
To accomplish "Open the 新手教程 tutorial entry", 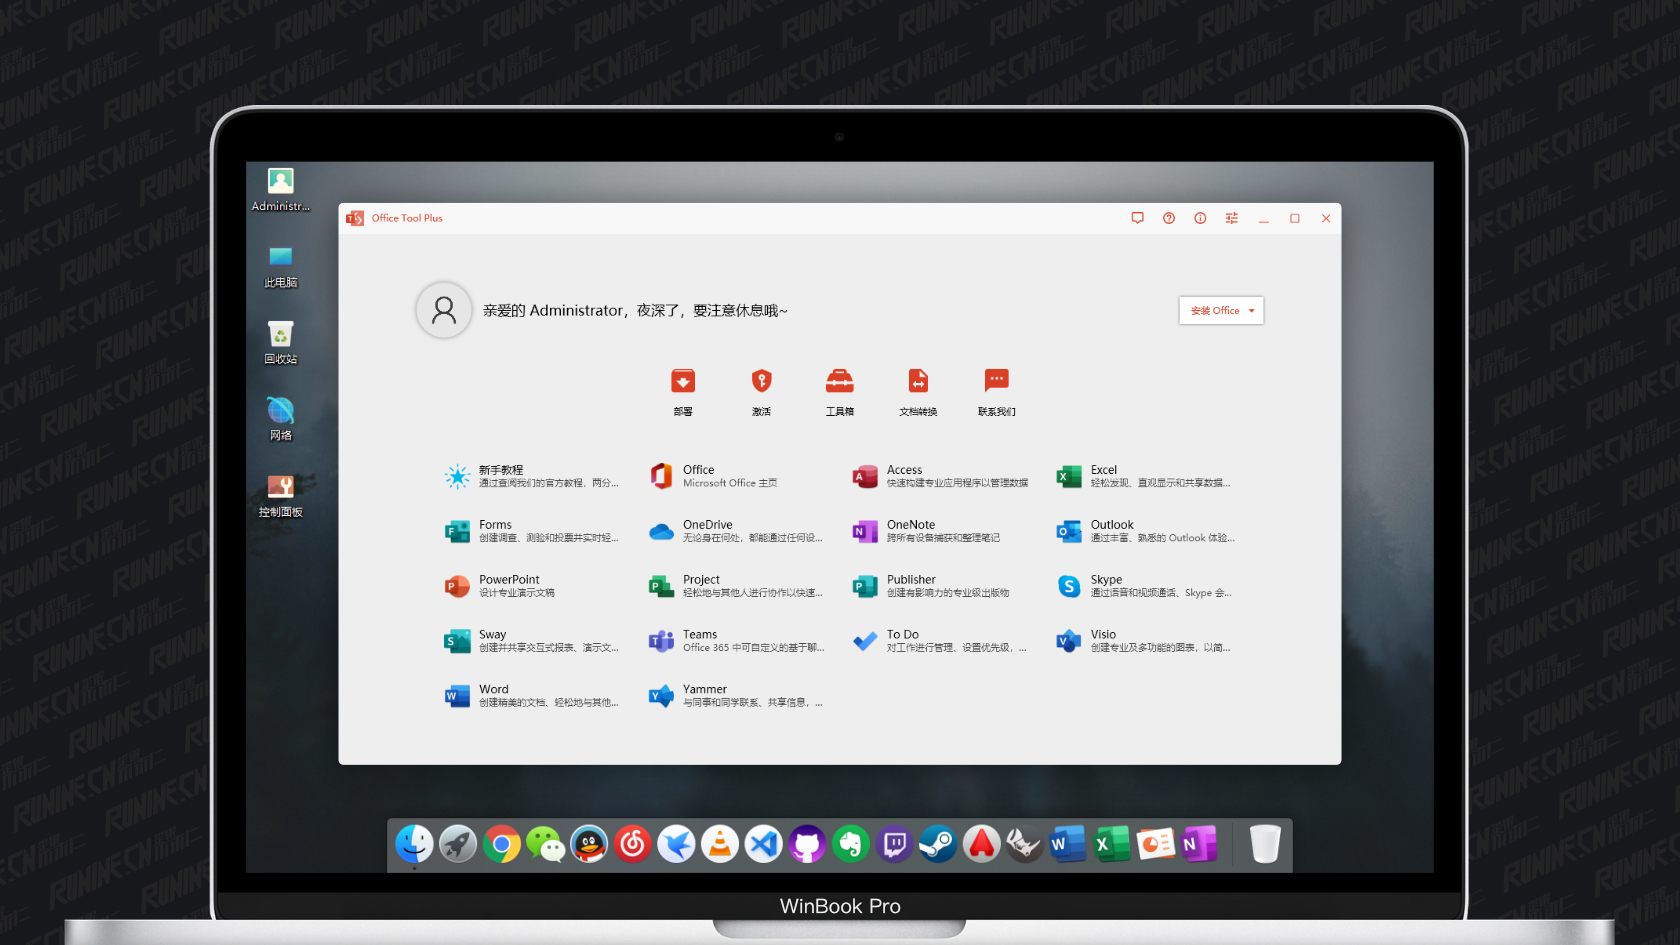I will tap(532, 476).
